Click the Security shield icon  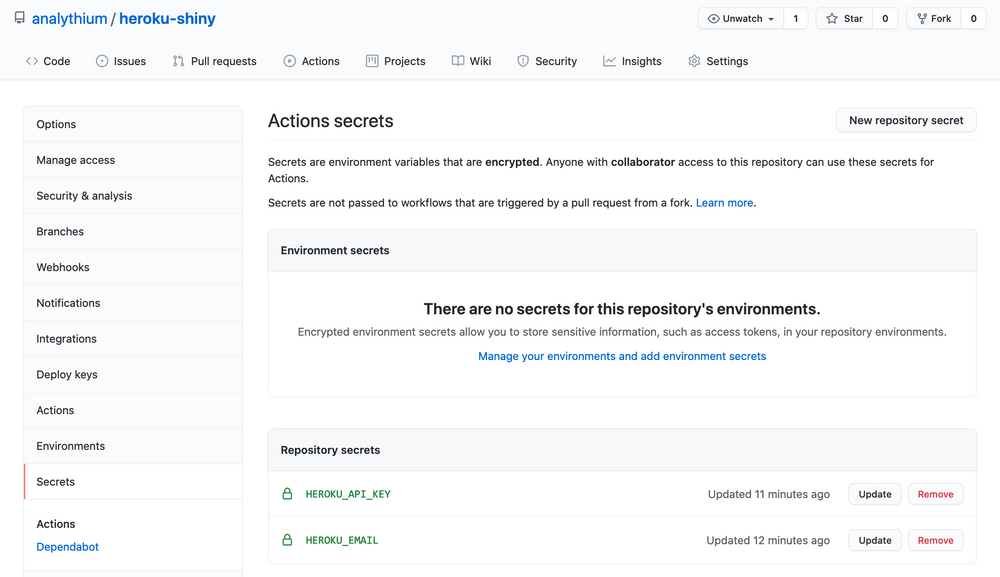pos(521,61)
